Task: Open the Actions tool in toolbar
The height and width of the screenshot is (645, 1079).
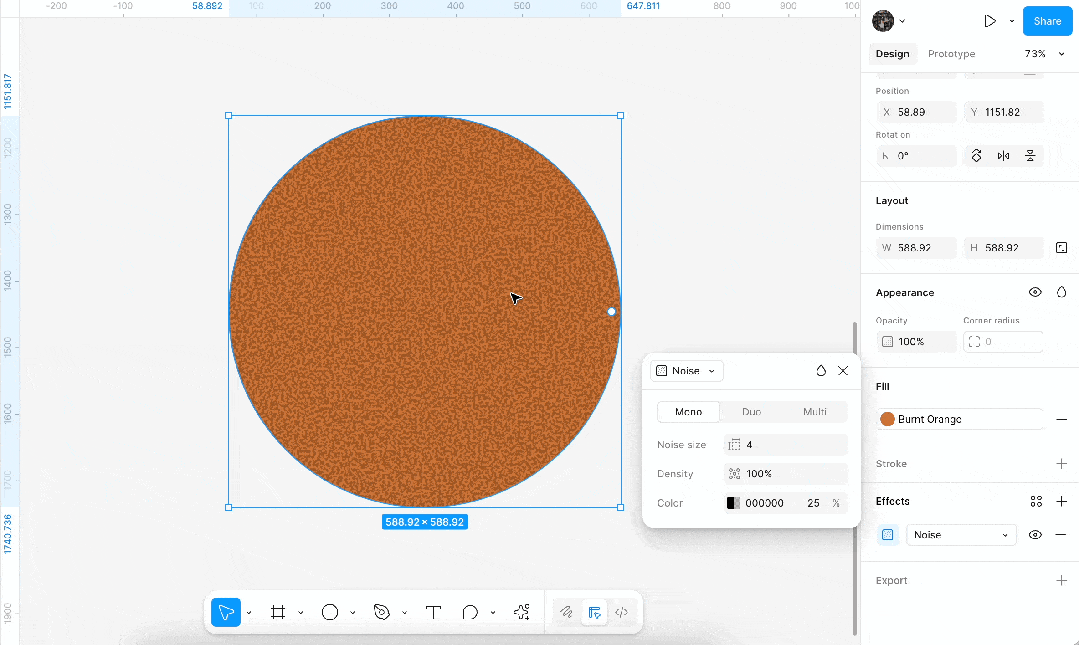Action: (522, 612)
